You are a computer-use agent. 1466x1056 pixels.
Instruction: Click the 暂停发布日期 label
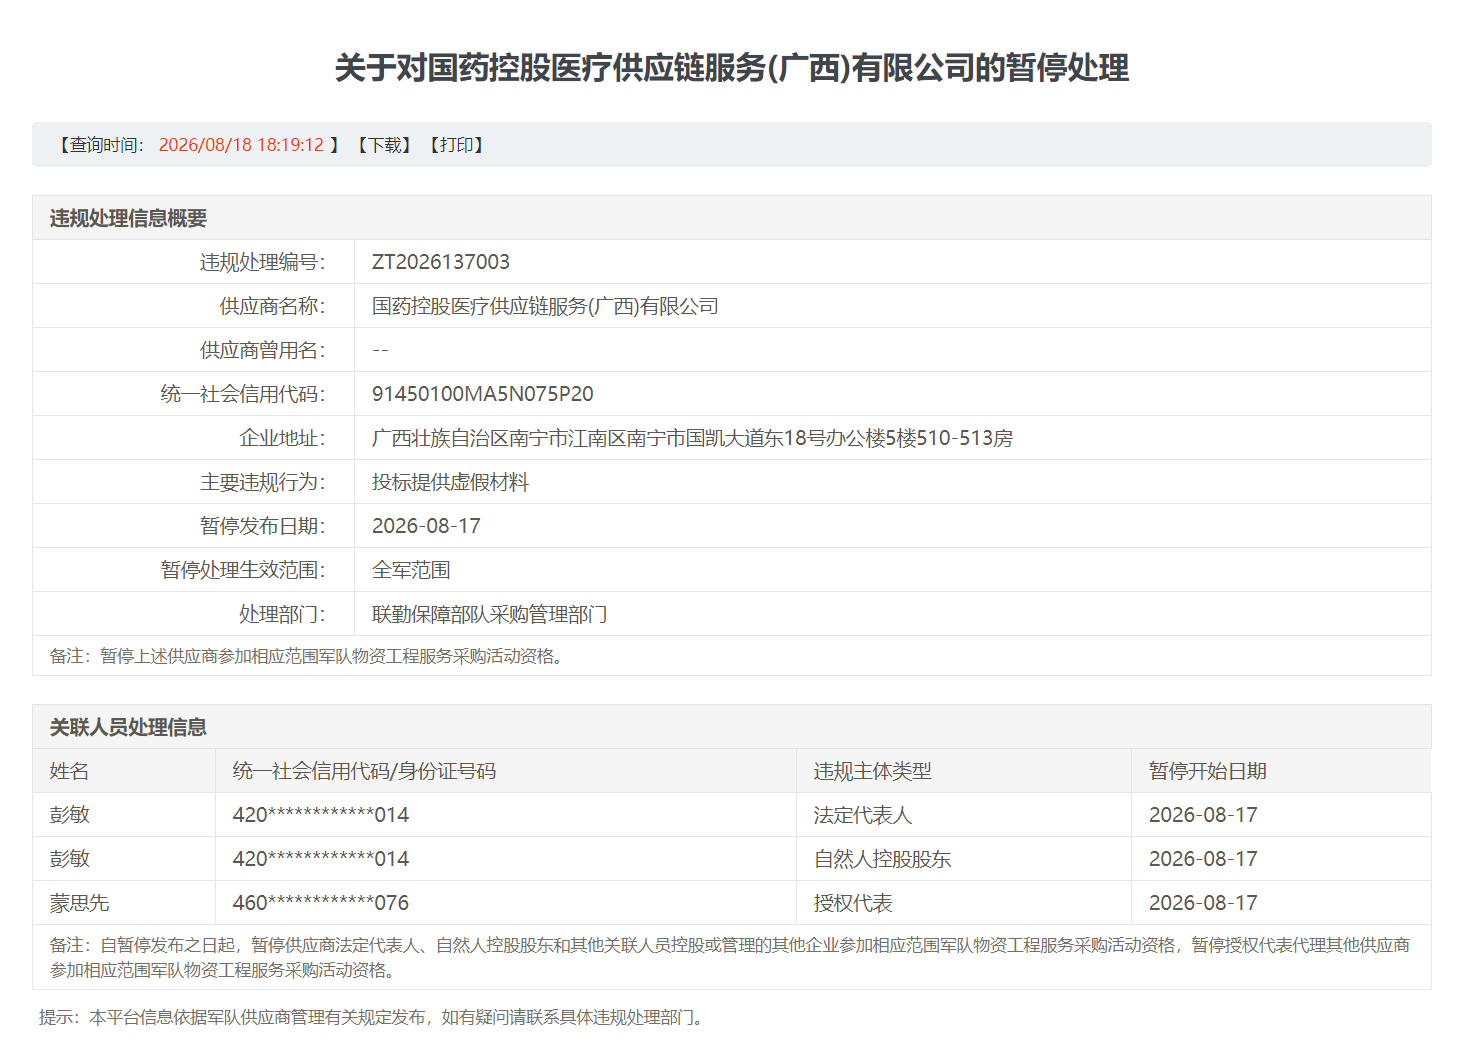pyautogui.click(x=263, y=526)
